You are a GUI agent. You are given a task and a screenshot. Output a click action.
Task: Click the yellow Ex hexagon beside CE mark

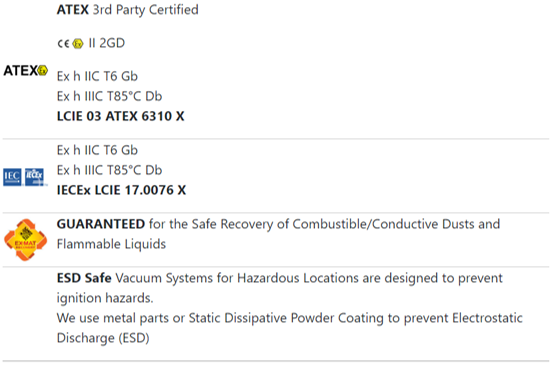point(78,43)
